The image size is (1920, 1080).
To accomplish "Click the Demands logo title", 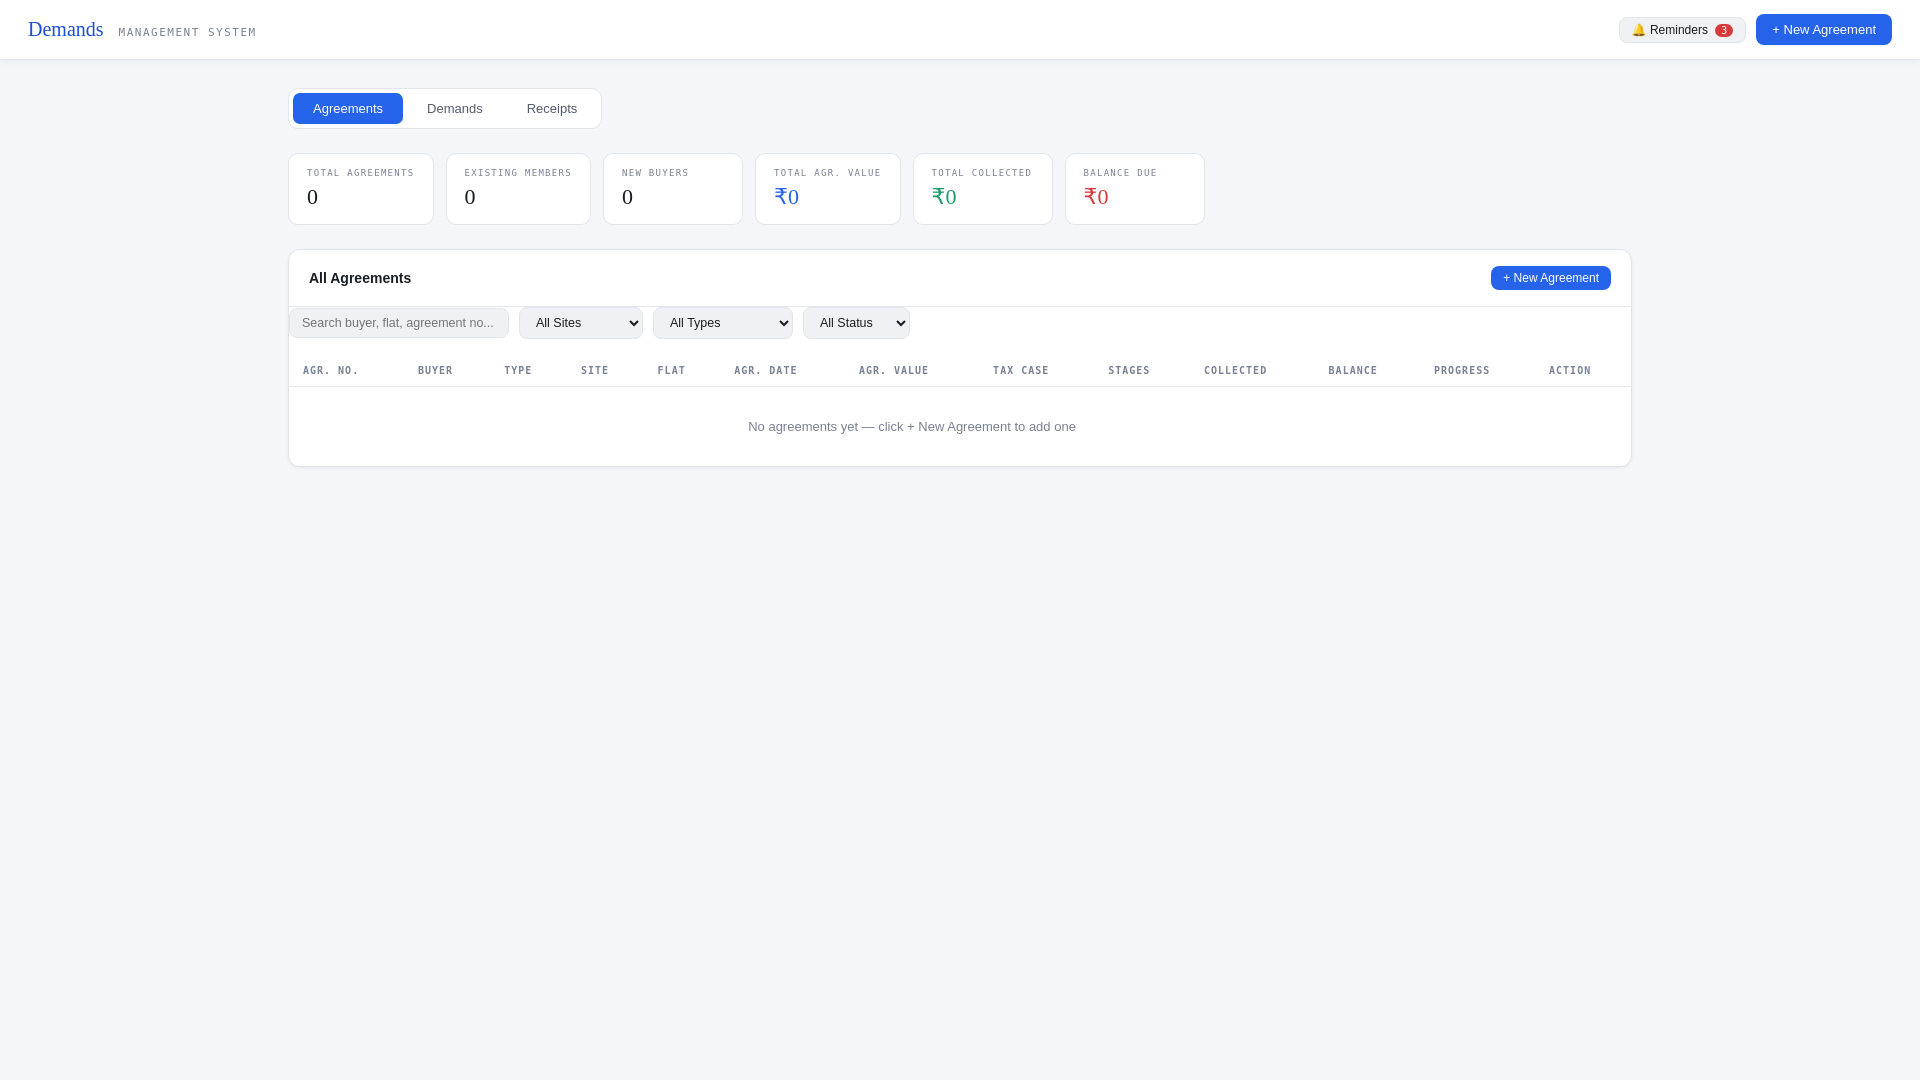I will tap(66, 29).
